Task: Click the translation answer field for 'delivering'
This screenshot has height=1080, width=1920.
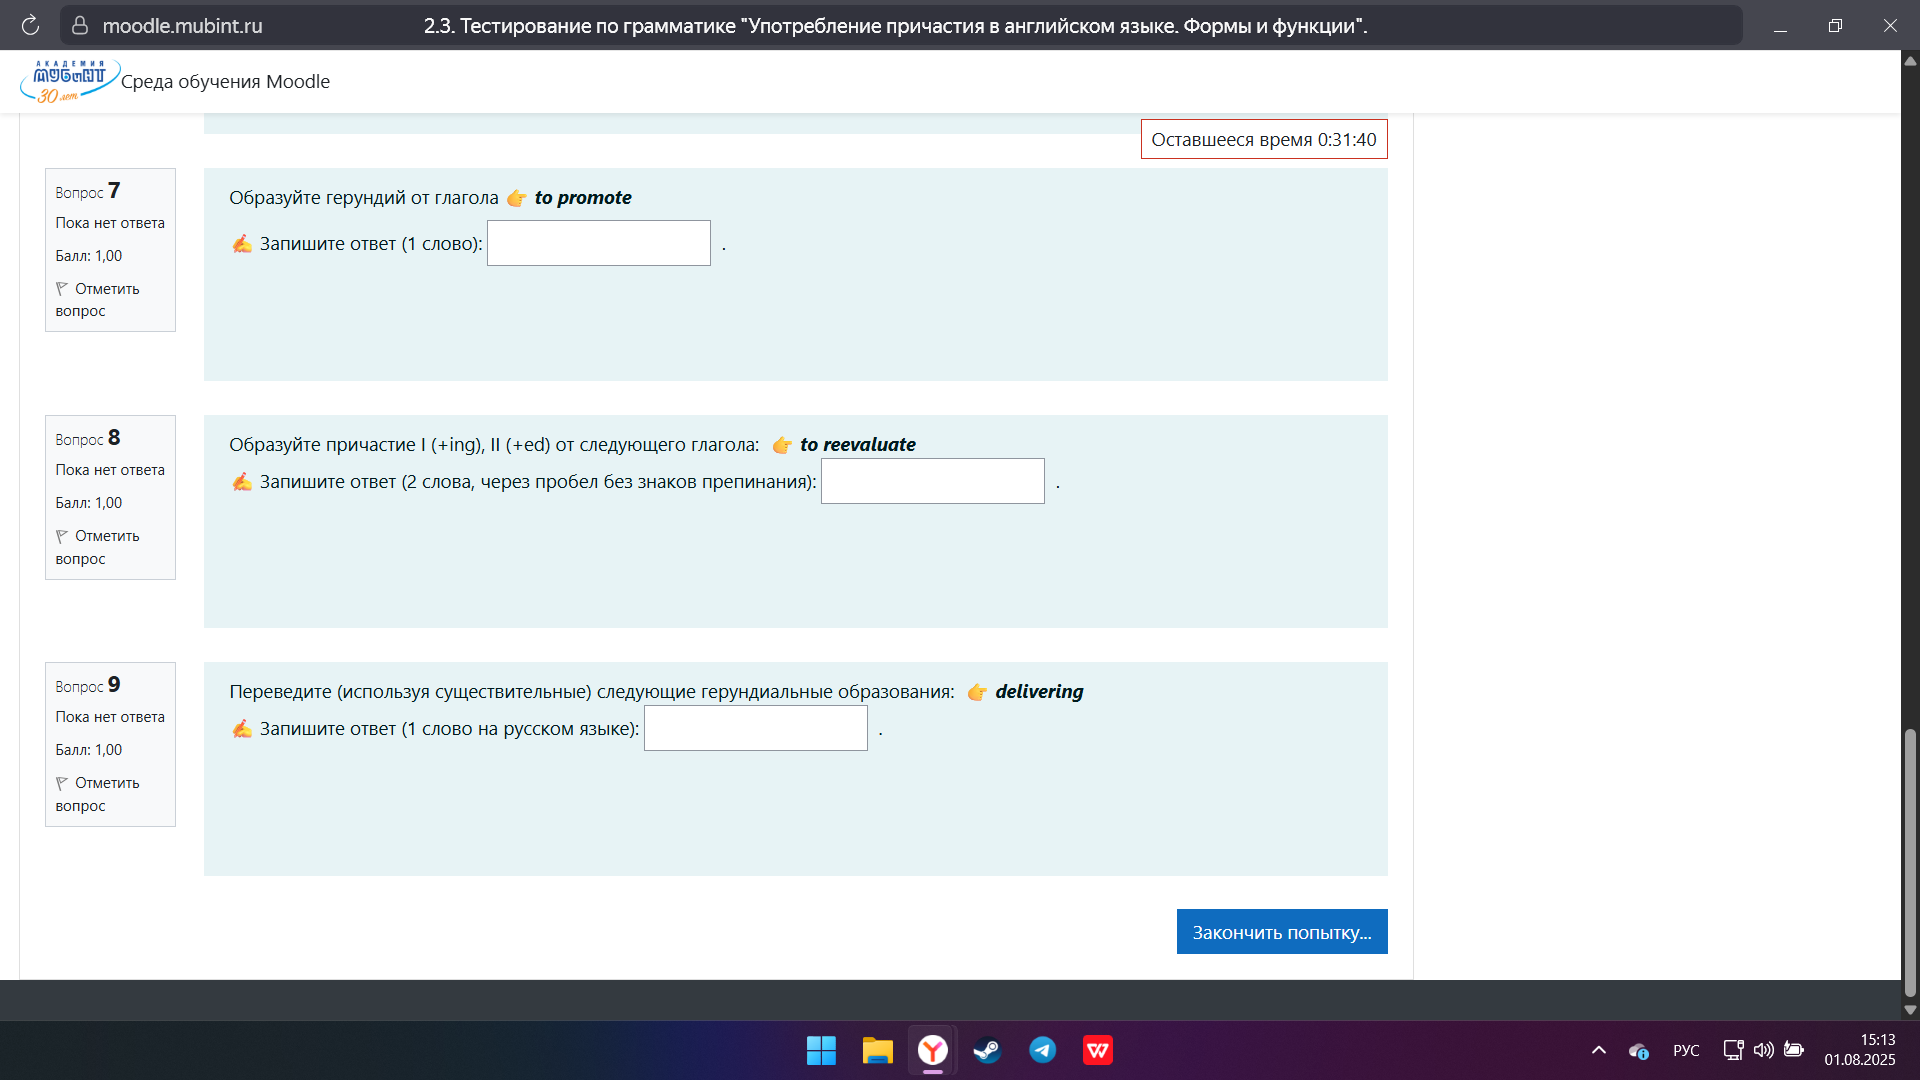Action: point(755,728)
